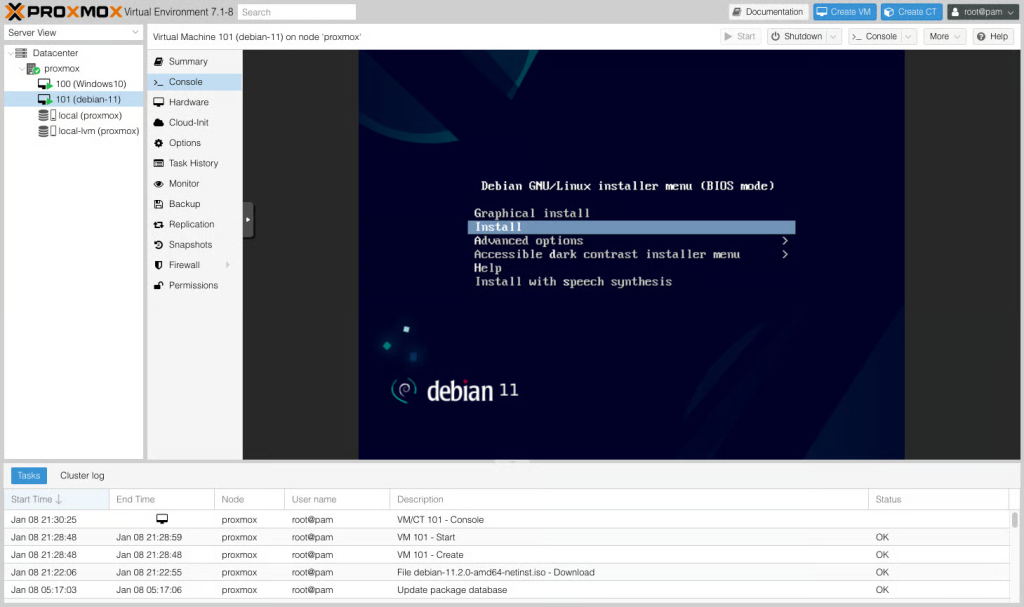Collapse the Datacenter tree node
The width and height of the screenshot is (1024, 607).
click(10, 53)
